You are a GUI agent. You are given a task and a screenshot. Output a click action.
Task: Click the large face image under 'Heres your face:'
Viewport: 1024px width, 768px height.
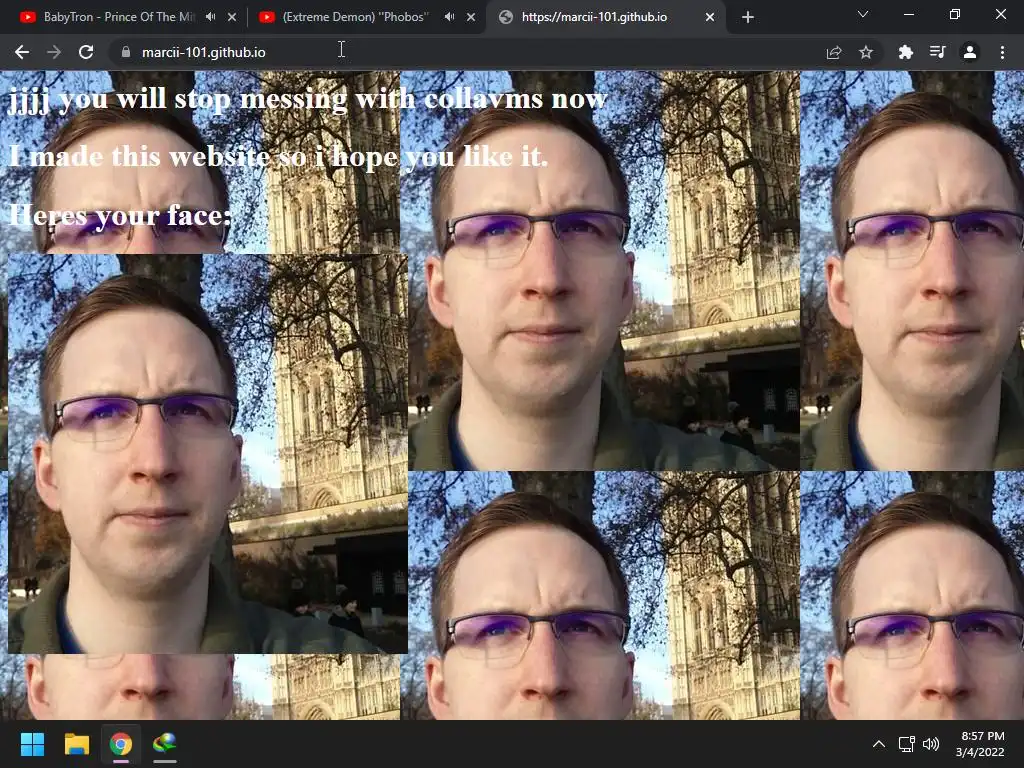point(208,453)
